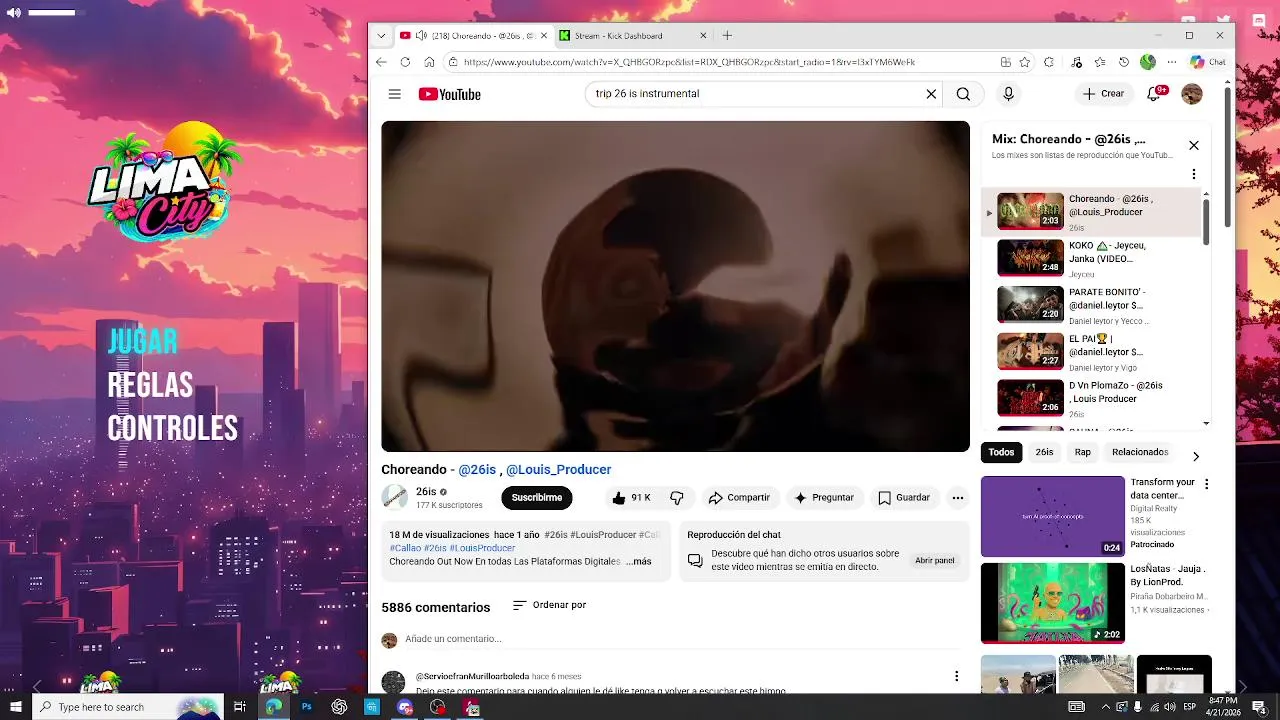1280x720 pixels.
Task: Click CONTROLES in the Lima City menu
Action: point(172,429)
